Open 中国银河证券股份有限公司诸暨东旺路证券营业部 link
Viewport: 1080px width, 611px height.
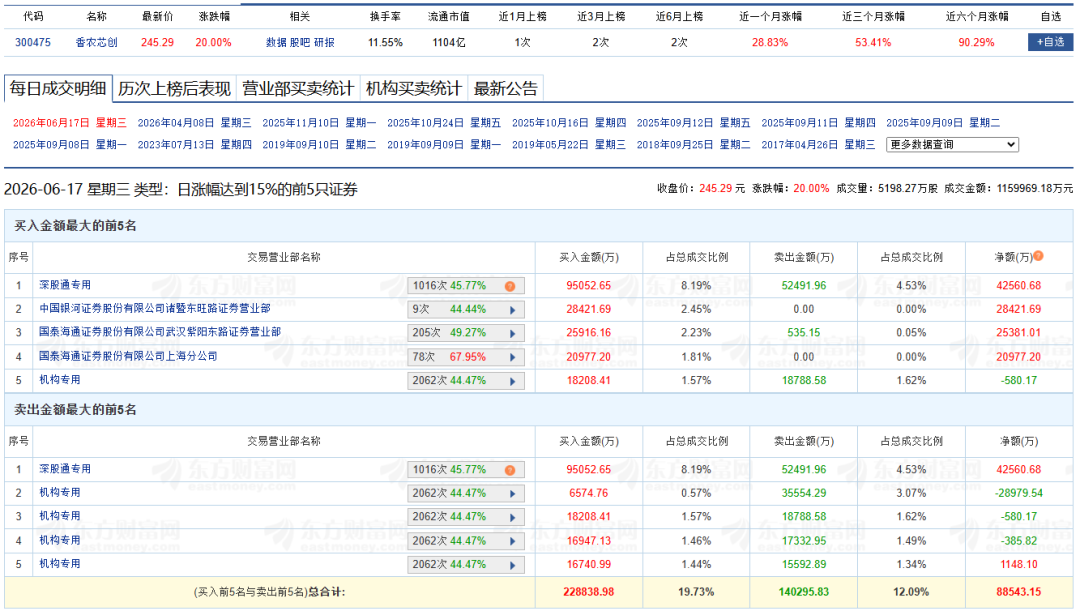coord(154,308)
